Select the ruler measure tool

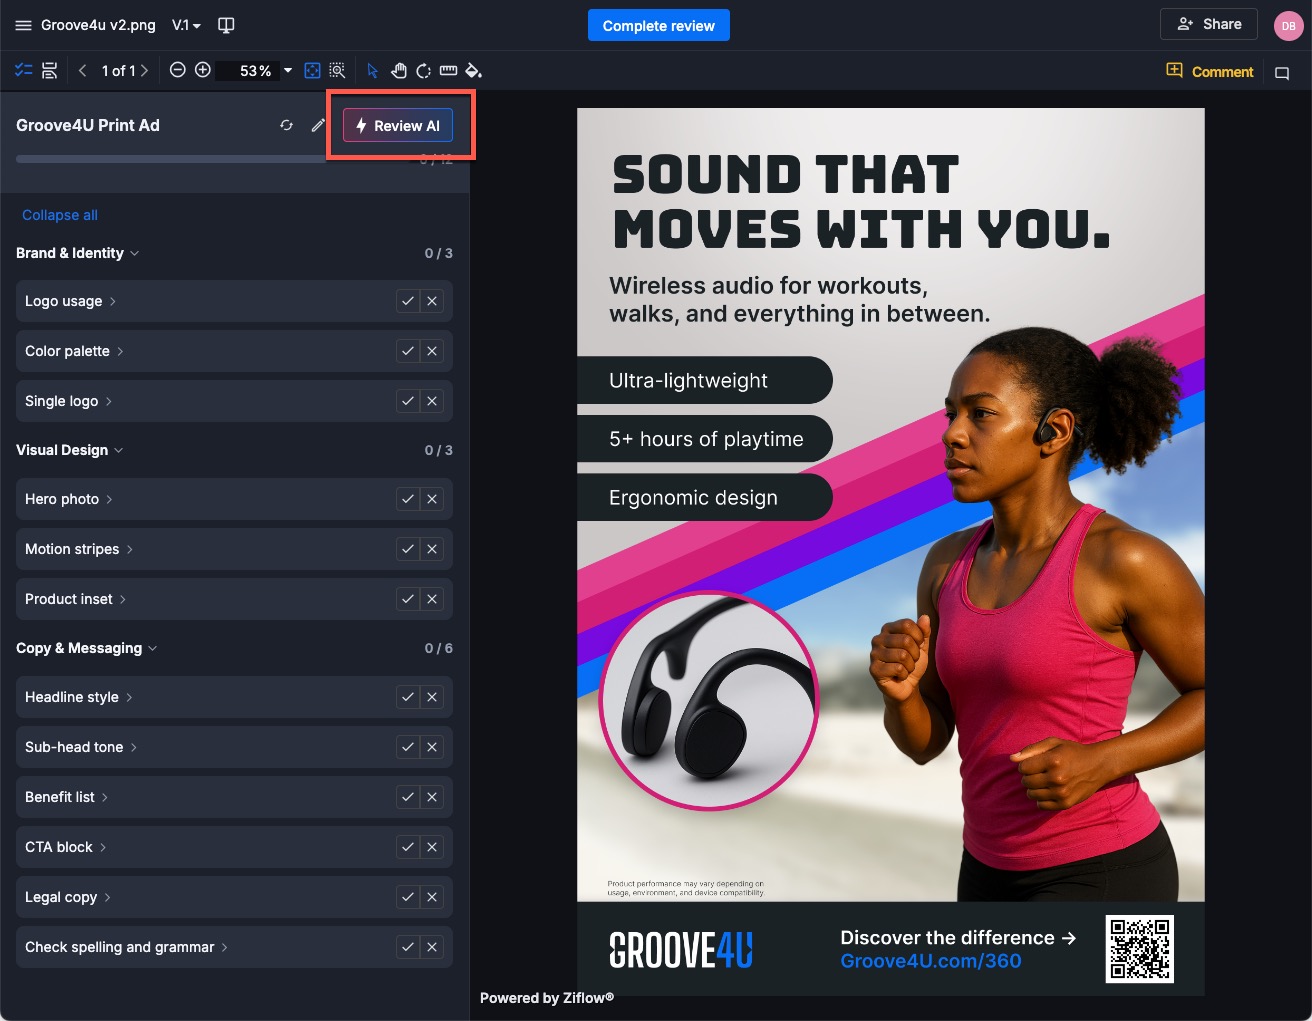(x=448, y=70)
